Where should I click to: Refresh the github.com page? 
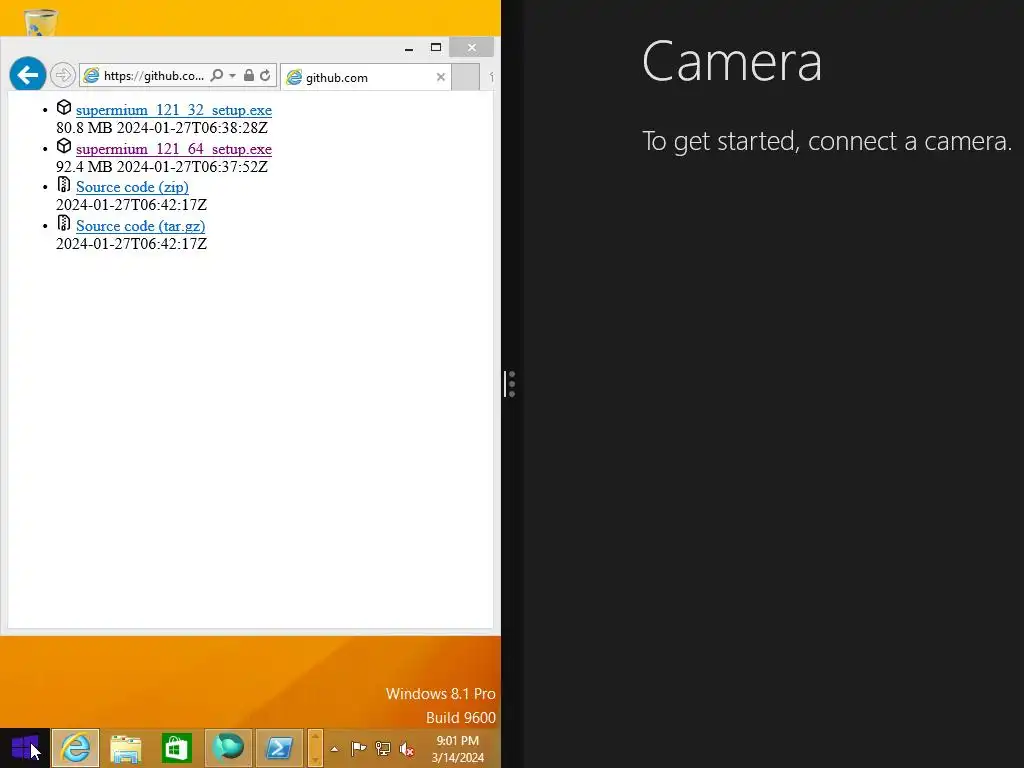click(265, 76)
